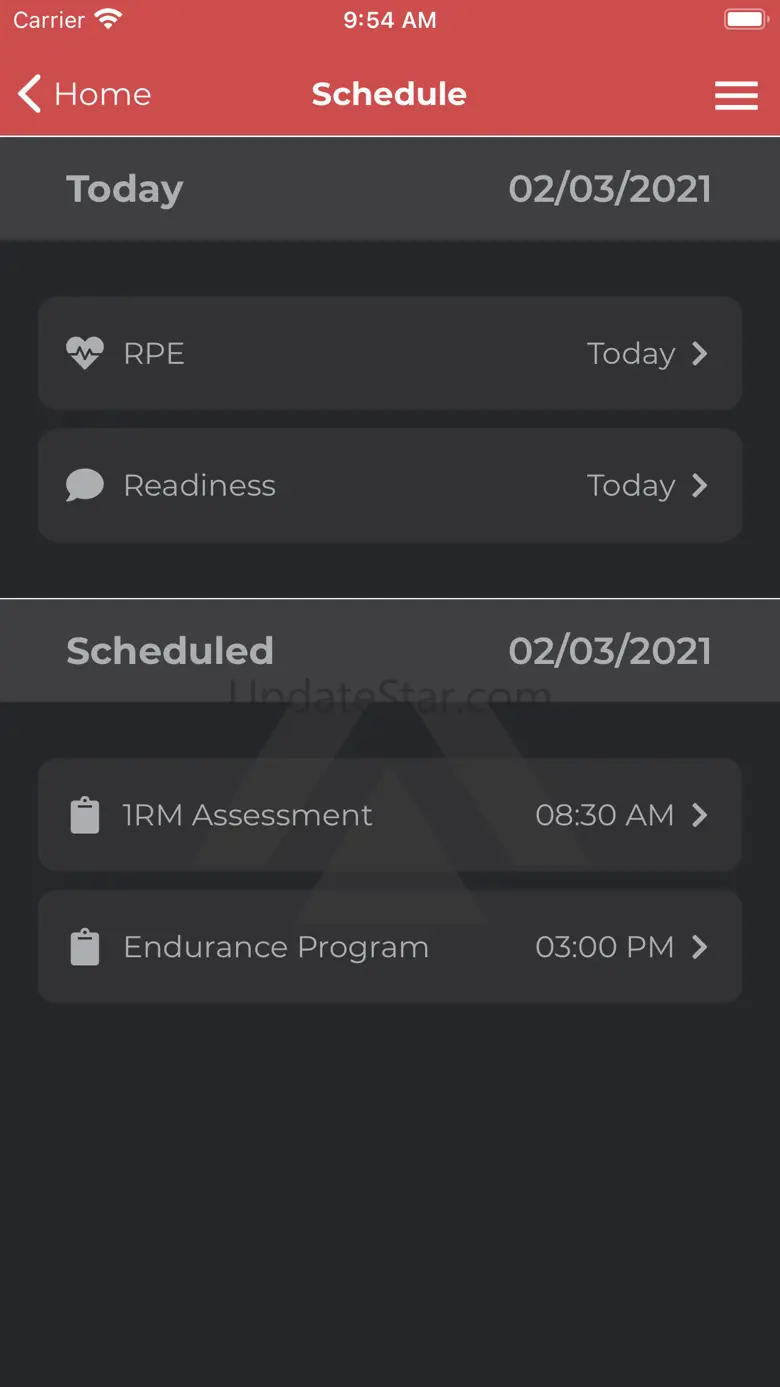Open the Endurance Program chevron arrow
The image size is (780, 1387).
coord(700,947)
